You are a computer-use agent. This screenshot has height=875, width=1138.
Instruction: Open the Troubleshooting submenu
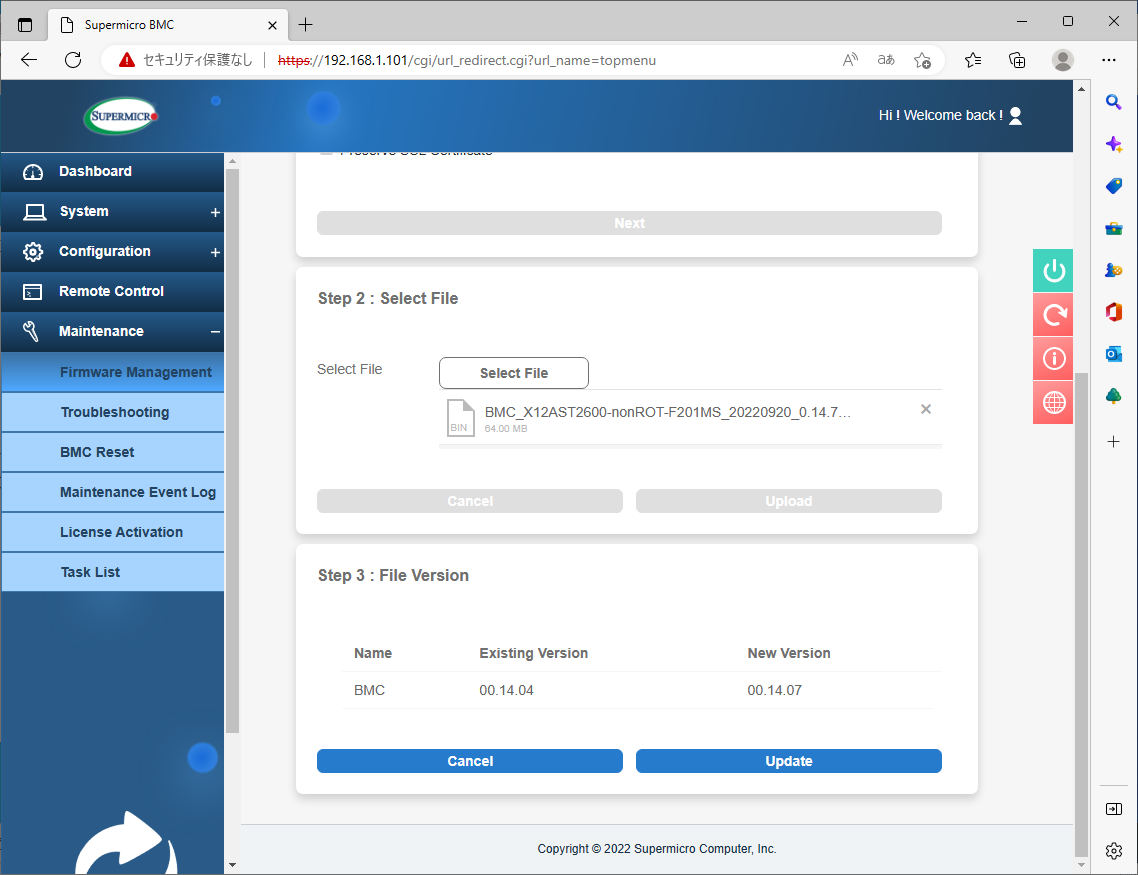coord(112,412)
